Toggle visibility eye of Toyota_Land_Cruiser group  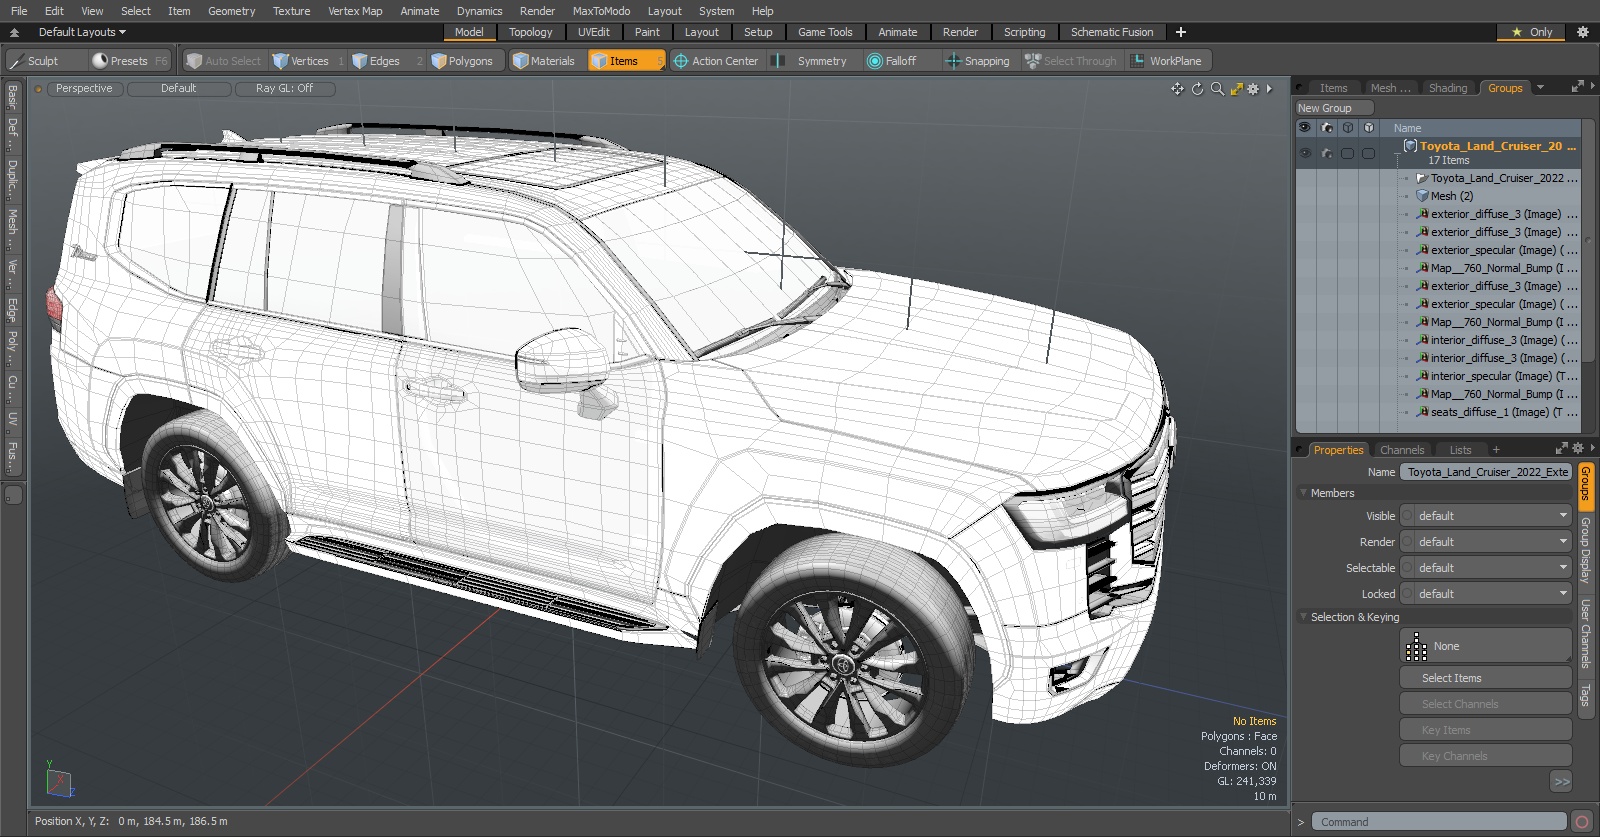click(1305, 154)
